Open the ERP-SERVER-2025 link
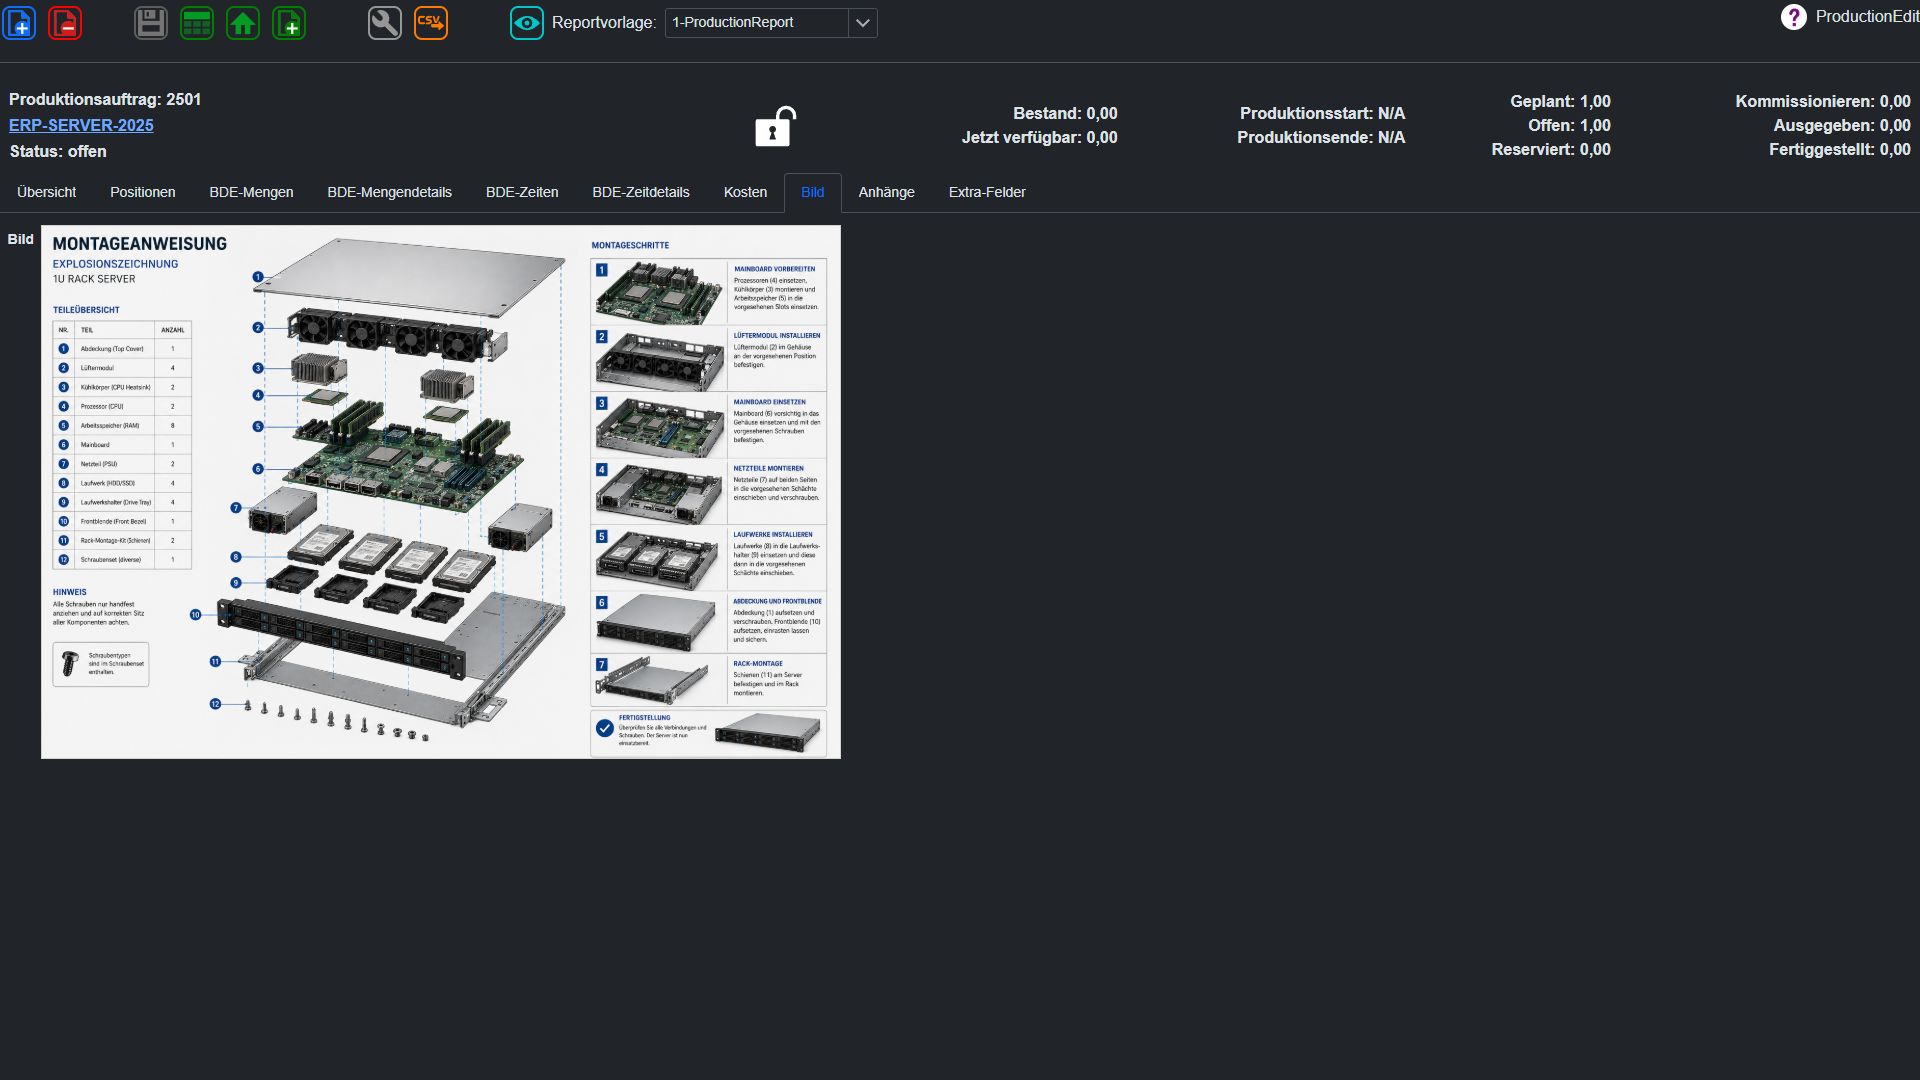 (x=81, y=125)
